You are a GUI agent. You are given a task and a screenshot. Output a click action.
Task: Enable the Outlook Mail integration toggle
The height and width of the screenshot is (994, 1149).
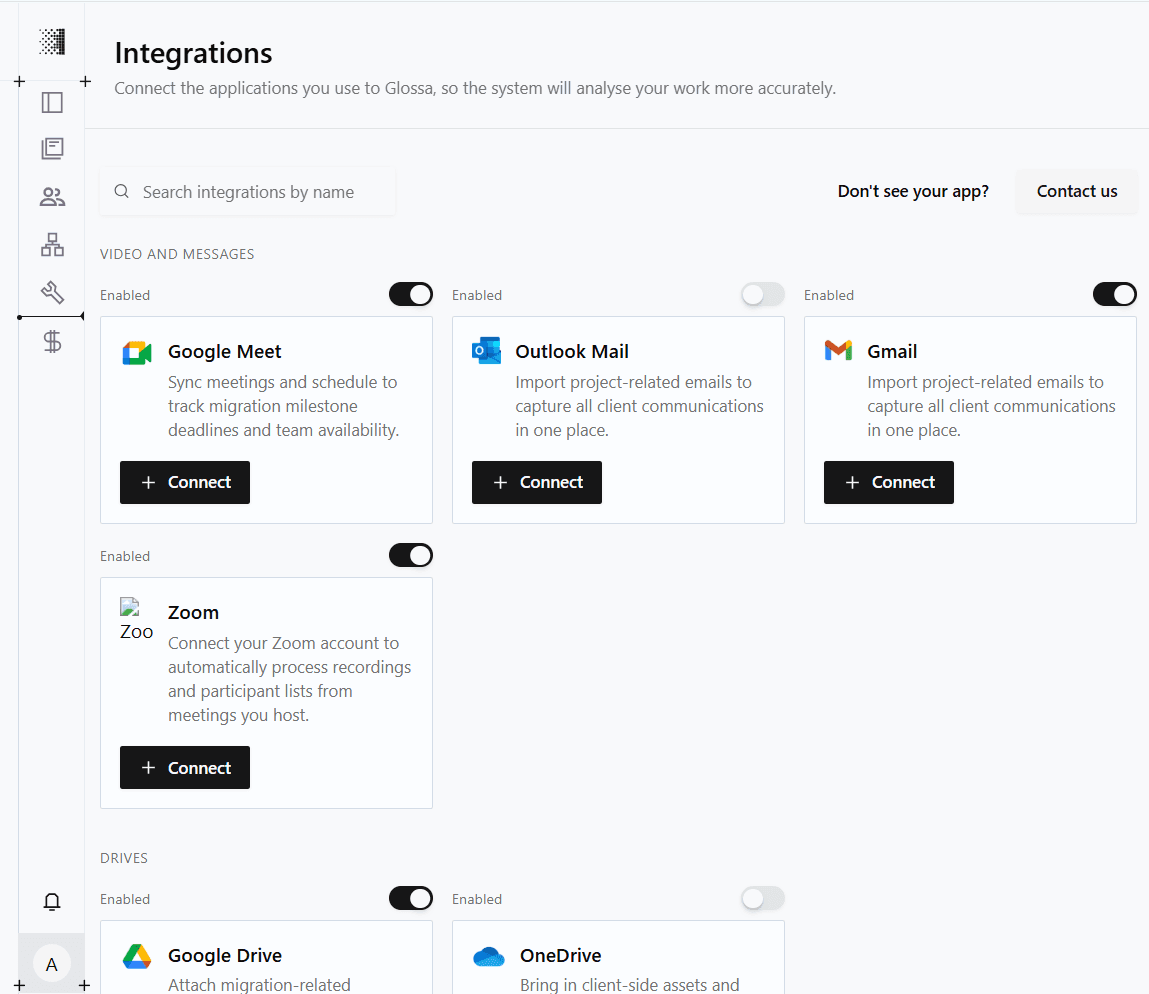(762, 294)
